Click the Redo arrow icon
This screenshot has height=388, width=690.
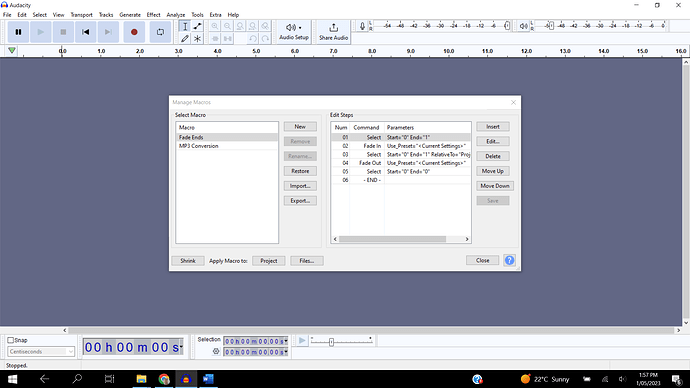tap(265, 39)
